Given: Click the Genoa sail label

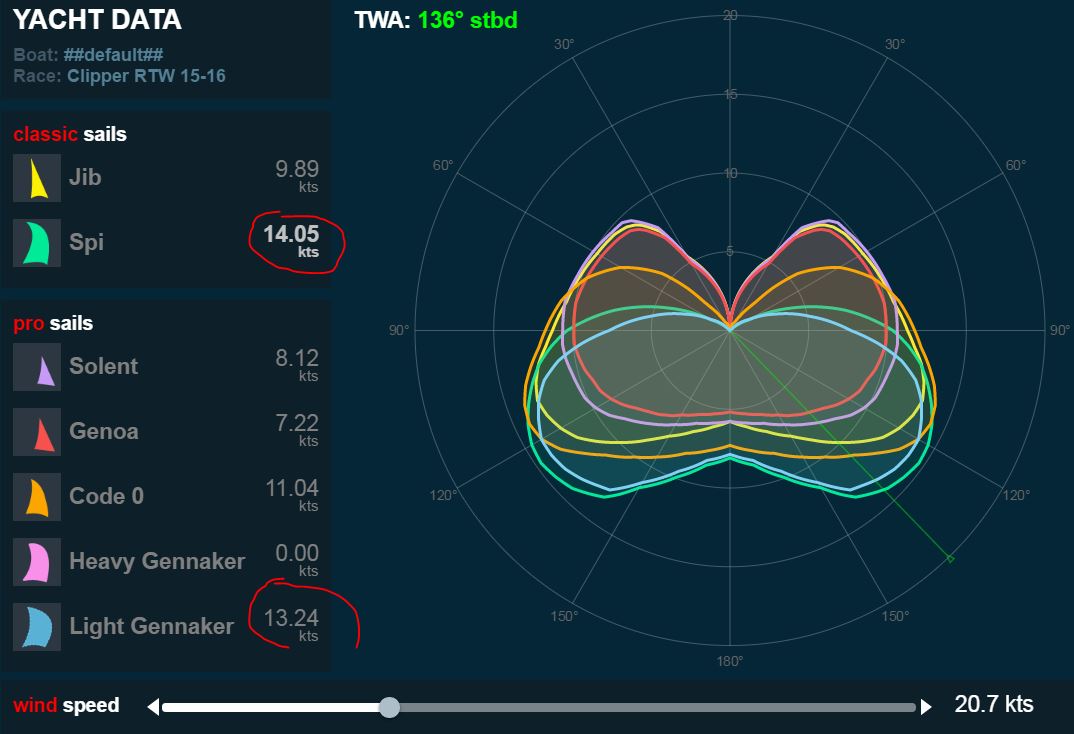Looking at the screenshot, I should [103, 431].
